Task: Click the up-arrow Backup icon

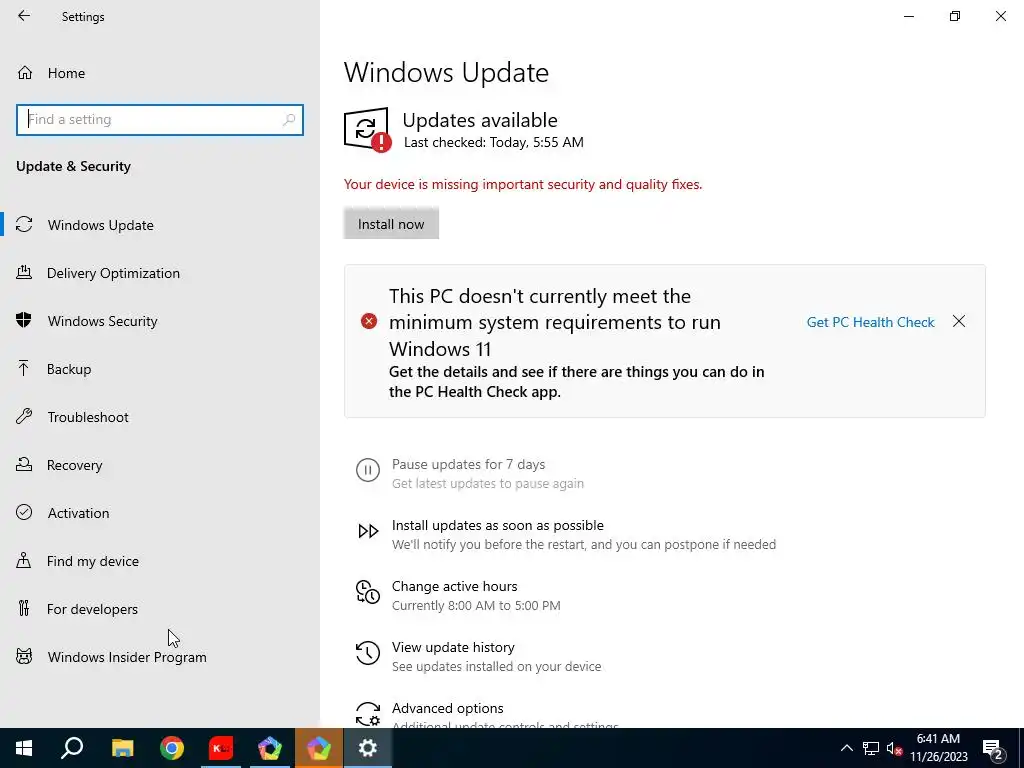Action: click(24, 368)
